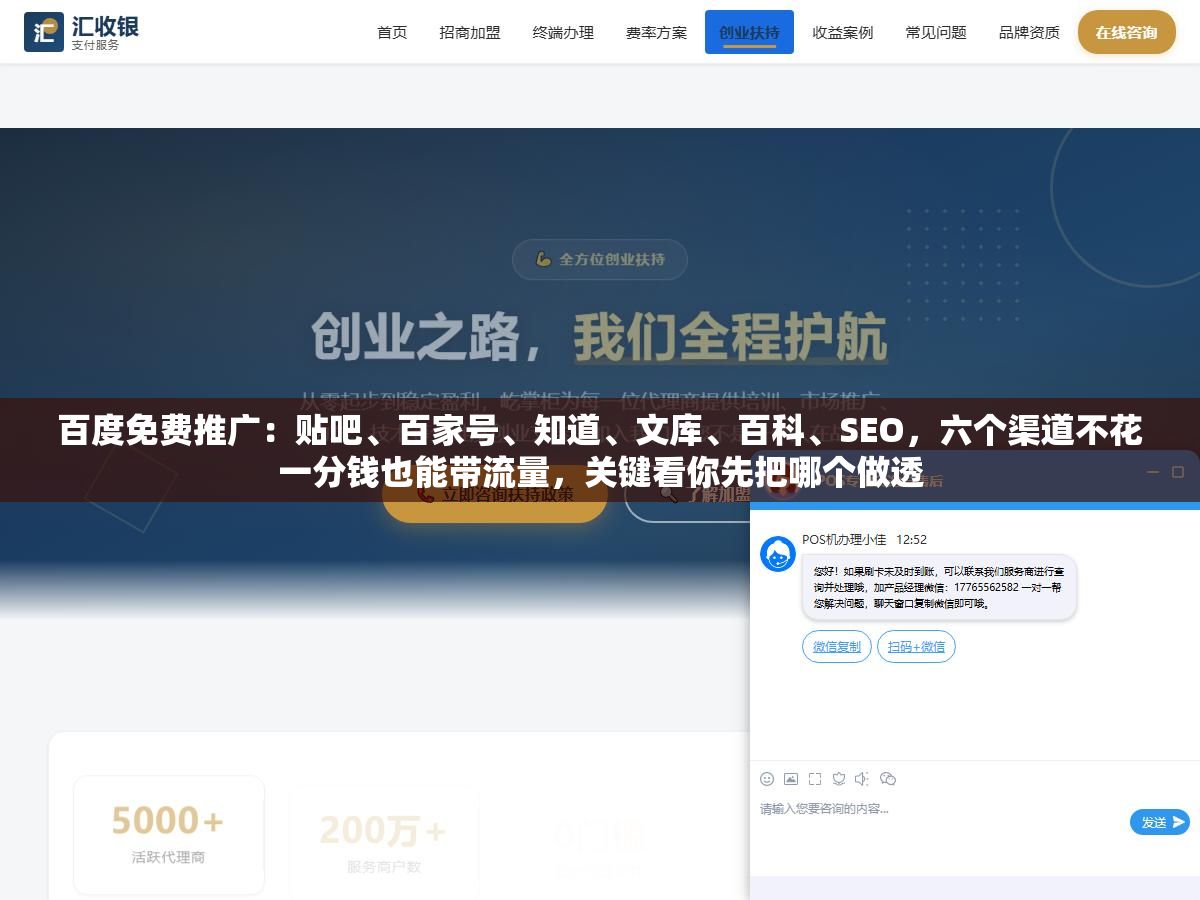Maximize the chat widget window

tap(1178, 472)
